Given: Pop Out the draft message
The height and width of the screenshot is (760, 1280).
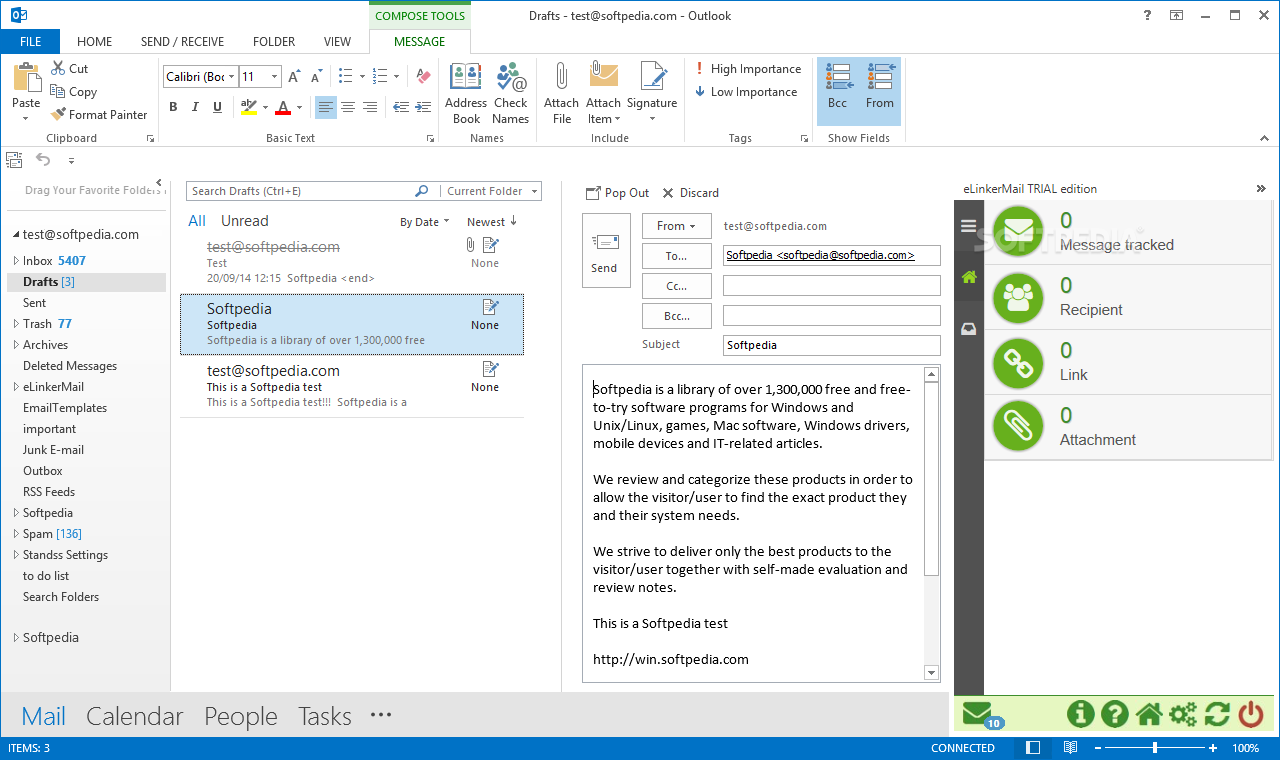Looking at the screenshot, I should (617, 193).
